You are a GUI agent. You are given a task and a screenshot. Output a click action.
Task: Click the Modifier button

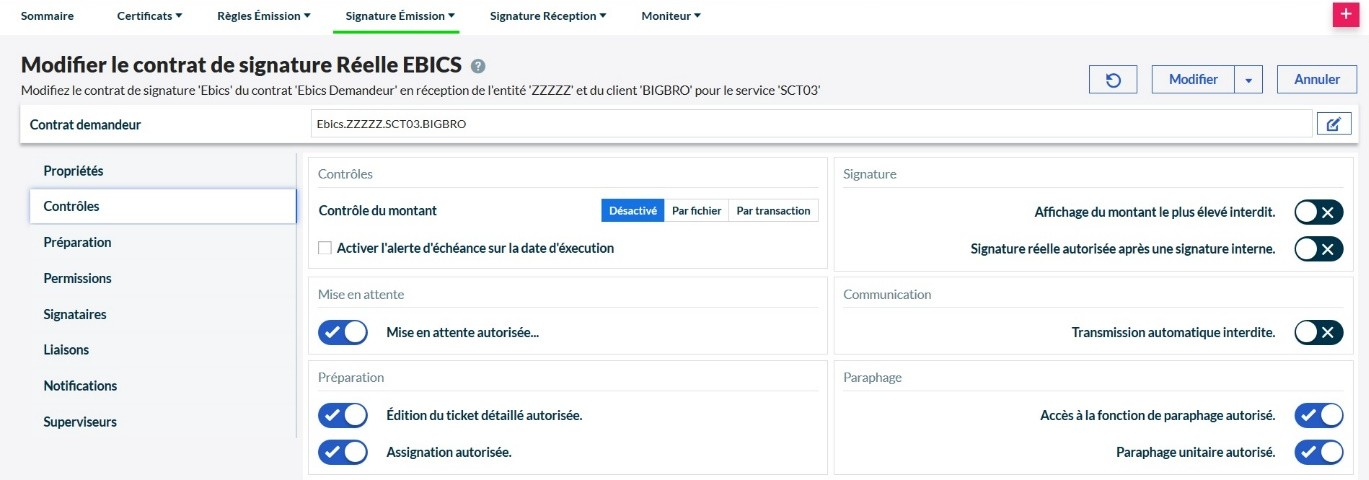(x=1194, y=80)
